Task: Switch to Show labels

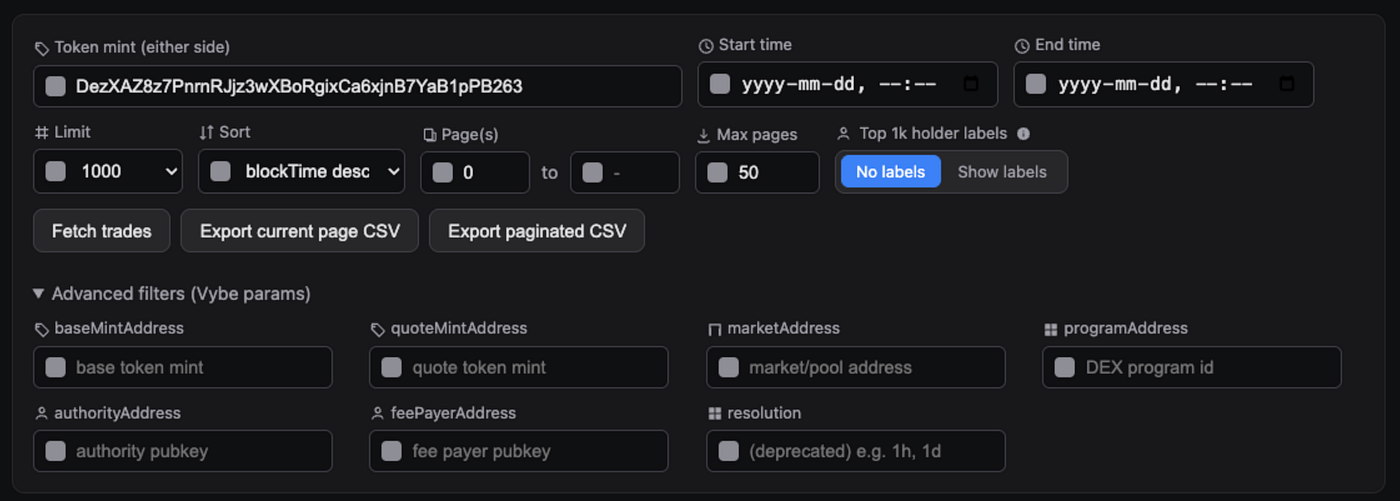Action: pos(1002,172)
